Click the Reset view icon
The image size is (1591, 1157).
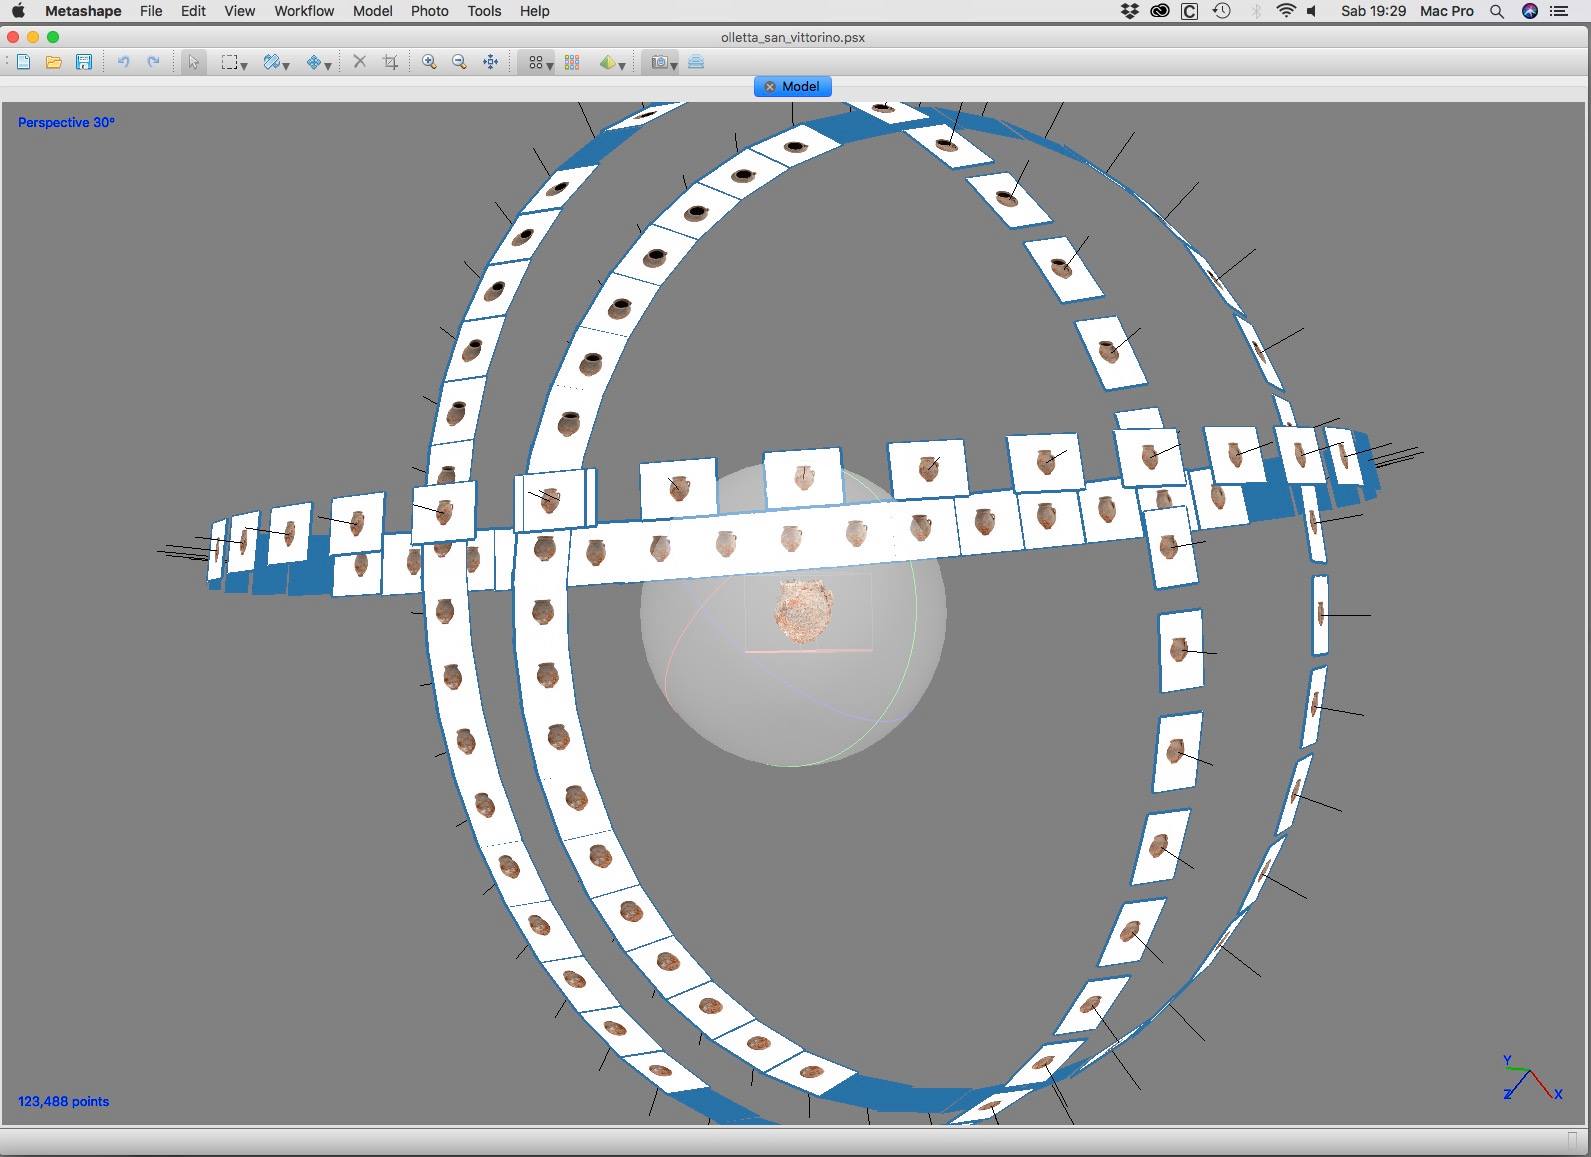point(491,62)
